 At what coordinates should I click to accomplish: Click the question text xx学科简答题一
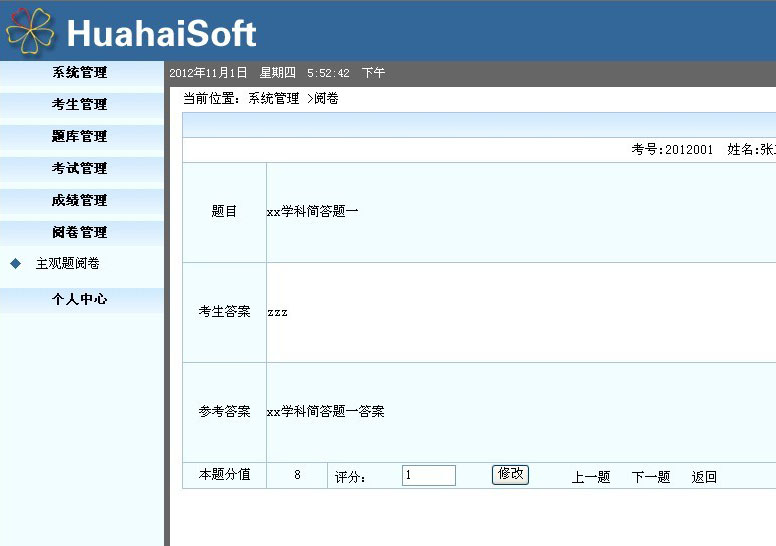[x=312, y=212]
